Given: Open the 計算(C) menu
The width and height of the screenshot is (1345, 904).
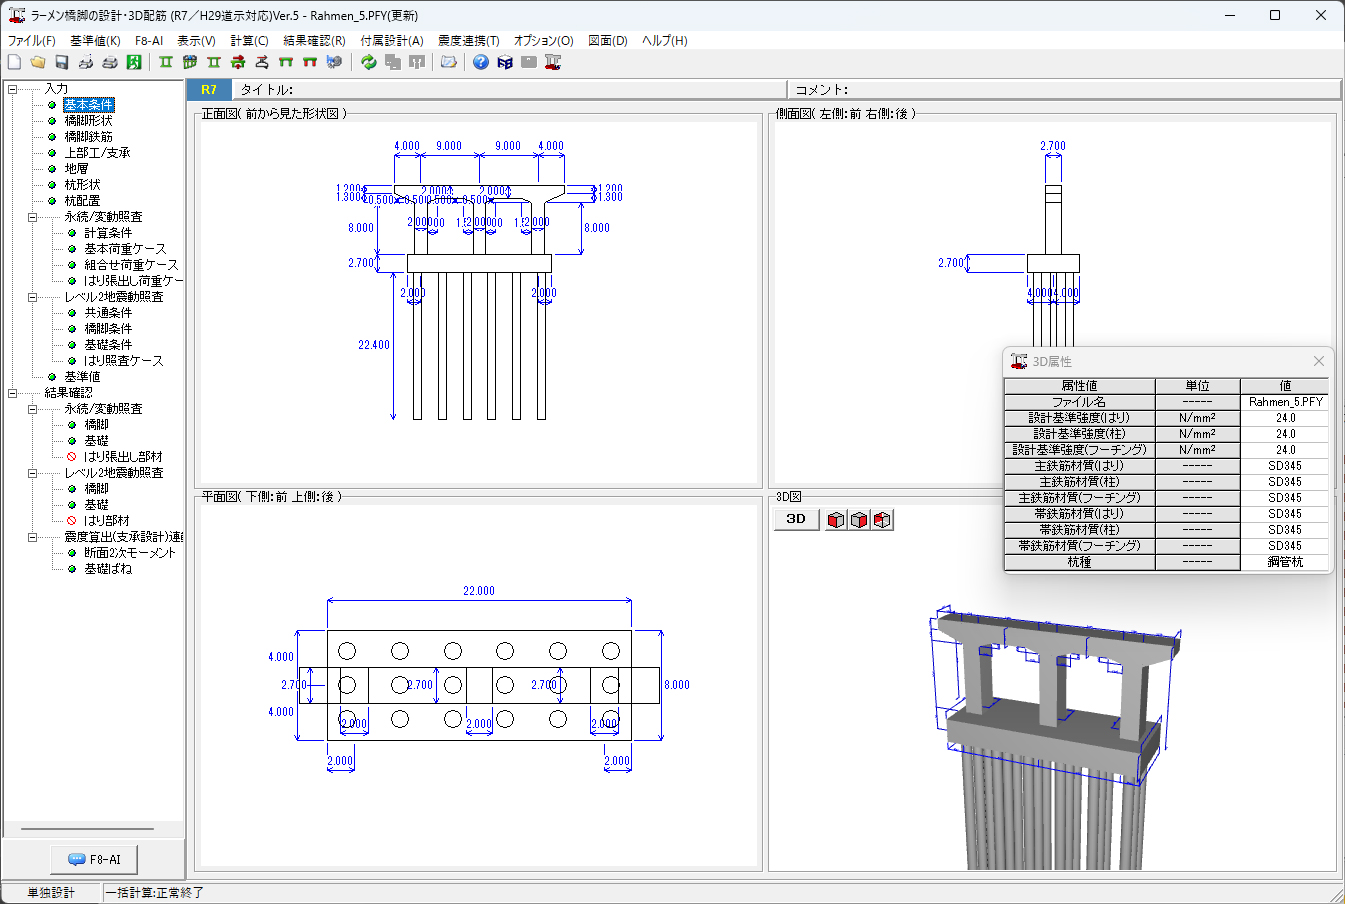Looking at the screenshot, I should pyautogui.click(x=249, y=41).
